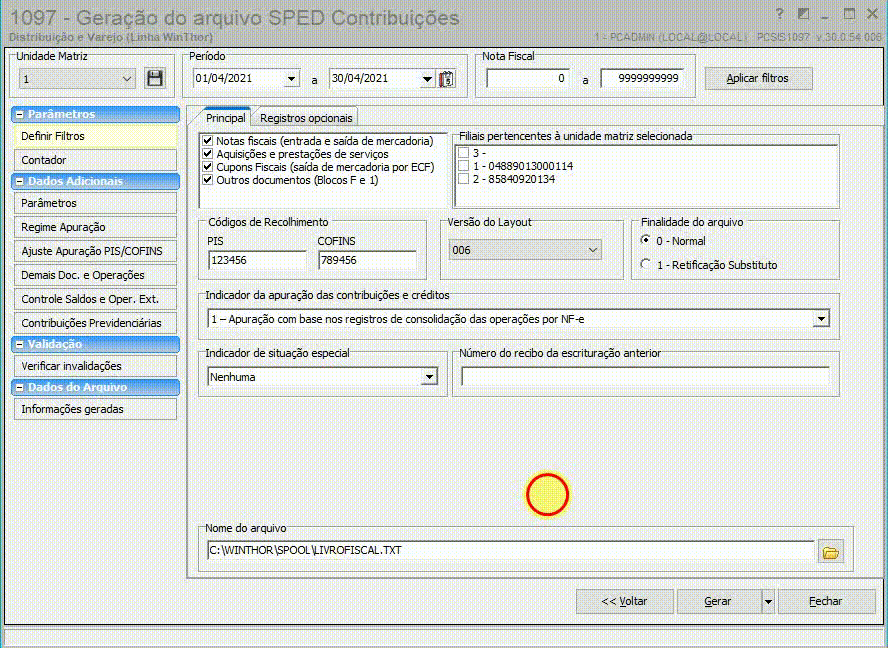The image size is (888, 648).
Task: Click the PIS code field 123456
Action: pos(257,260)
